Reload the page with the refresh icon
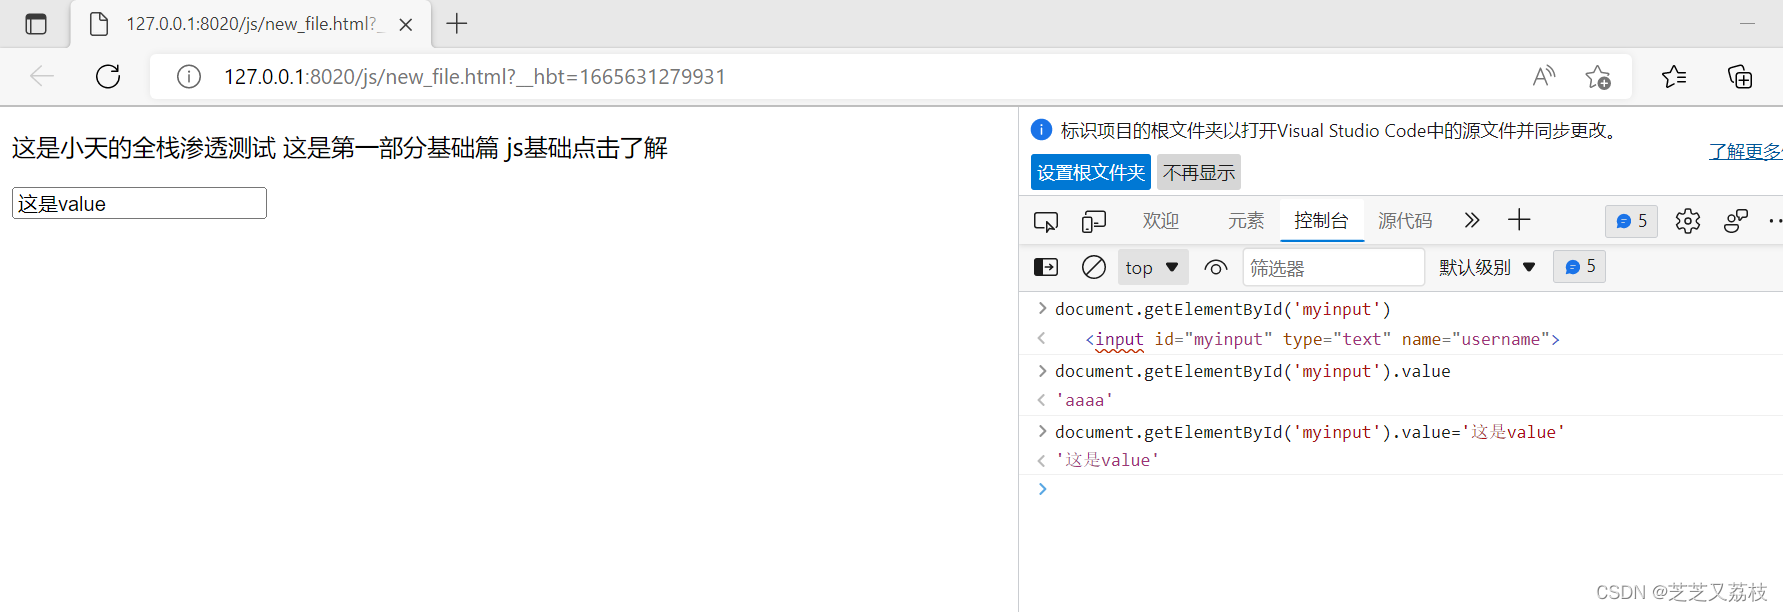The width and height of the screenshot is (1783, 612). pos(108,76)
